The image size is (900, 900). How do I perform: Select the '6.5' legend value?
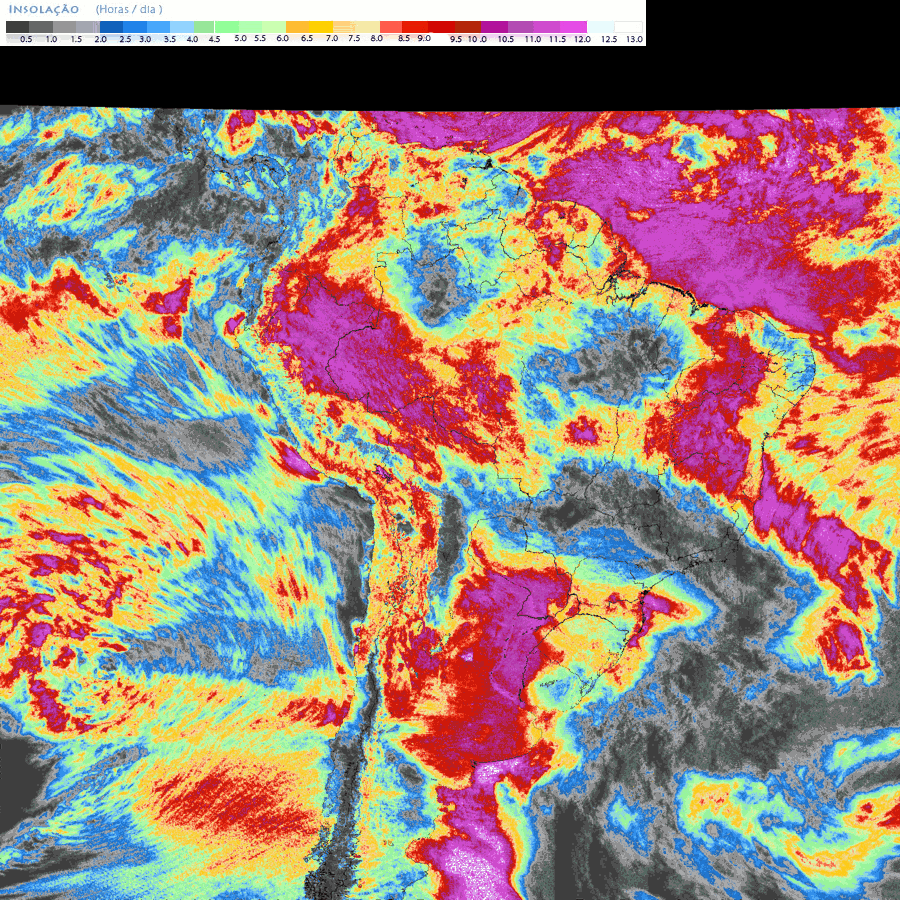307,38
